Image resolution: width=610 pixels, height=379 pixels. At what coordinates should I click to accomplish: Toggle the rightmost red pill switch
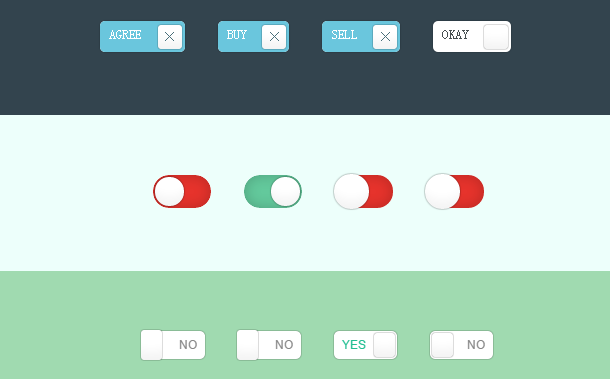pos(454,191)
